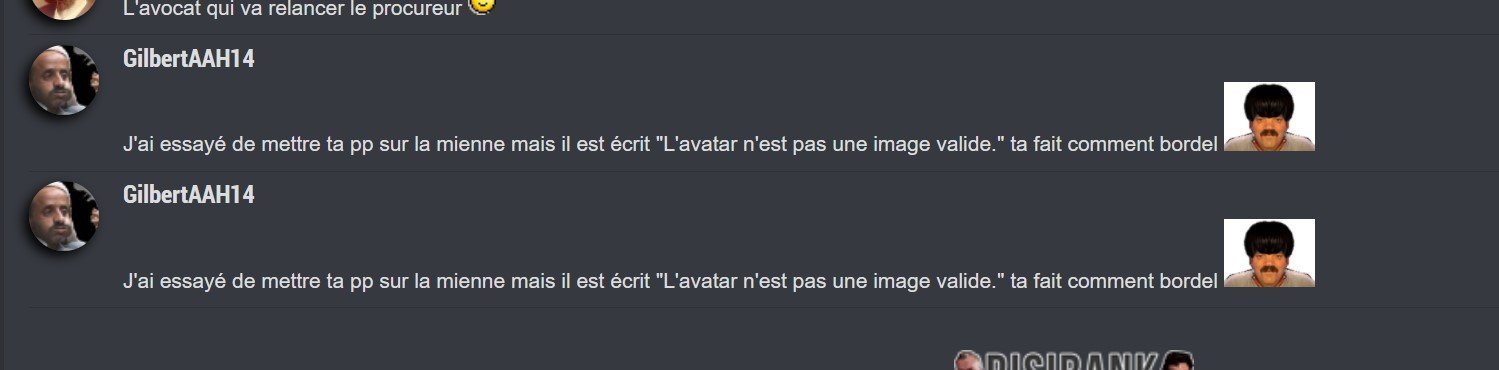Click the right face icon in the DISIRANK banner
1499x370 pixels.
click(1179, 360)
